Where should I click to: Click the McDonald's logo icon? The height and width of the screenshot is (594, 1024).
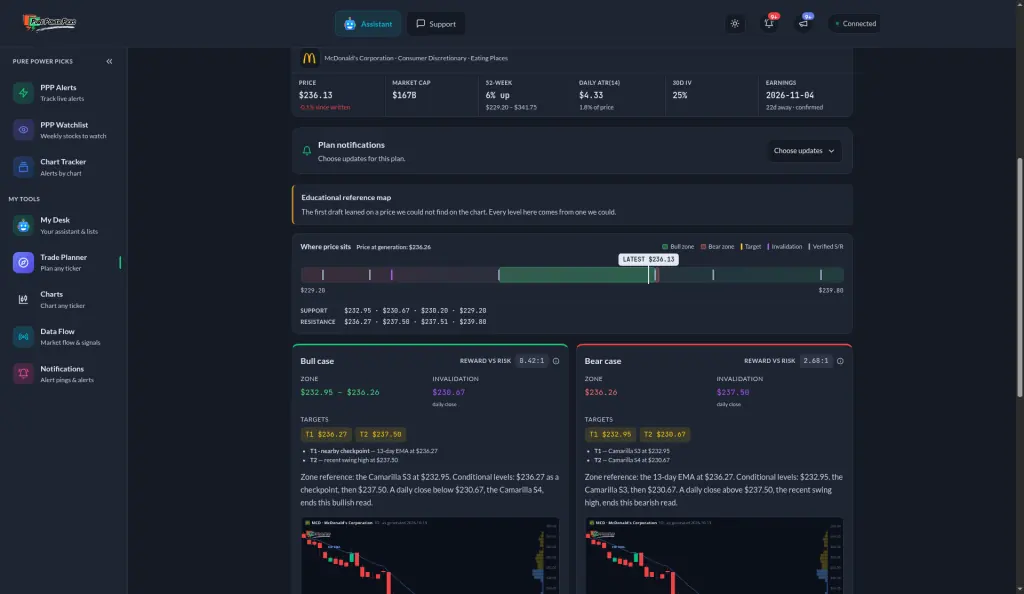309,58
